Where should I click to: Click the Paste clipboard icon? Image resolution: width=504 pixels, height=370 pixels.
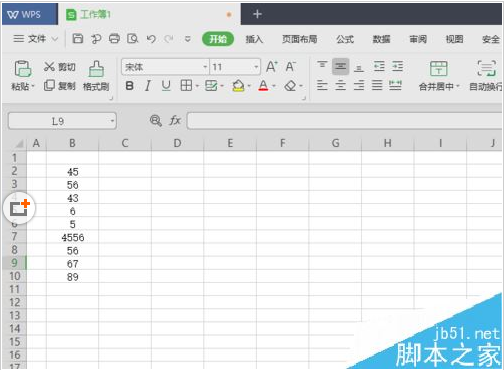pyautogui.click(x=23, y=69)
